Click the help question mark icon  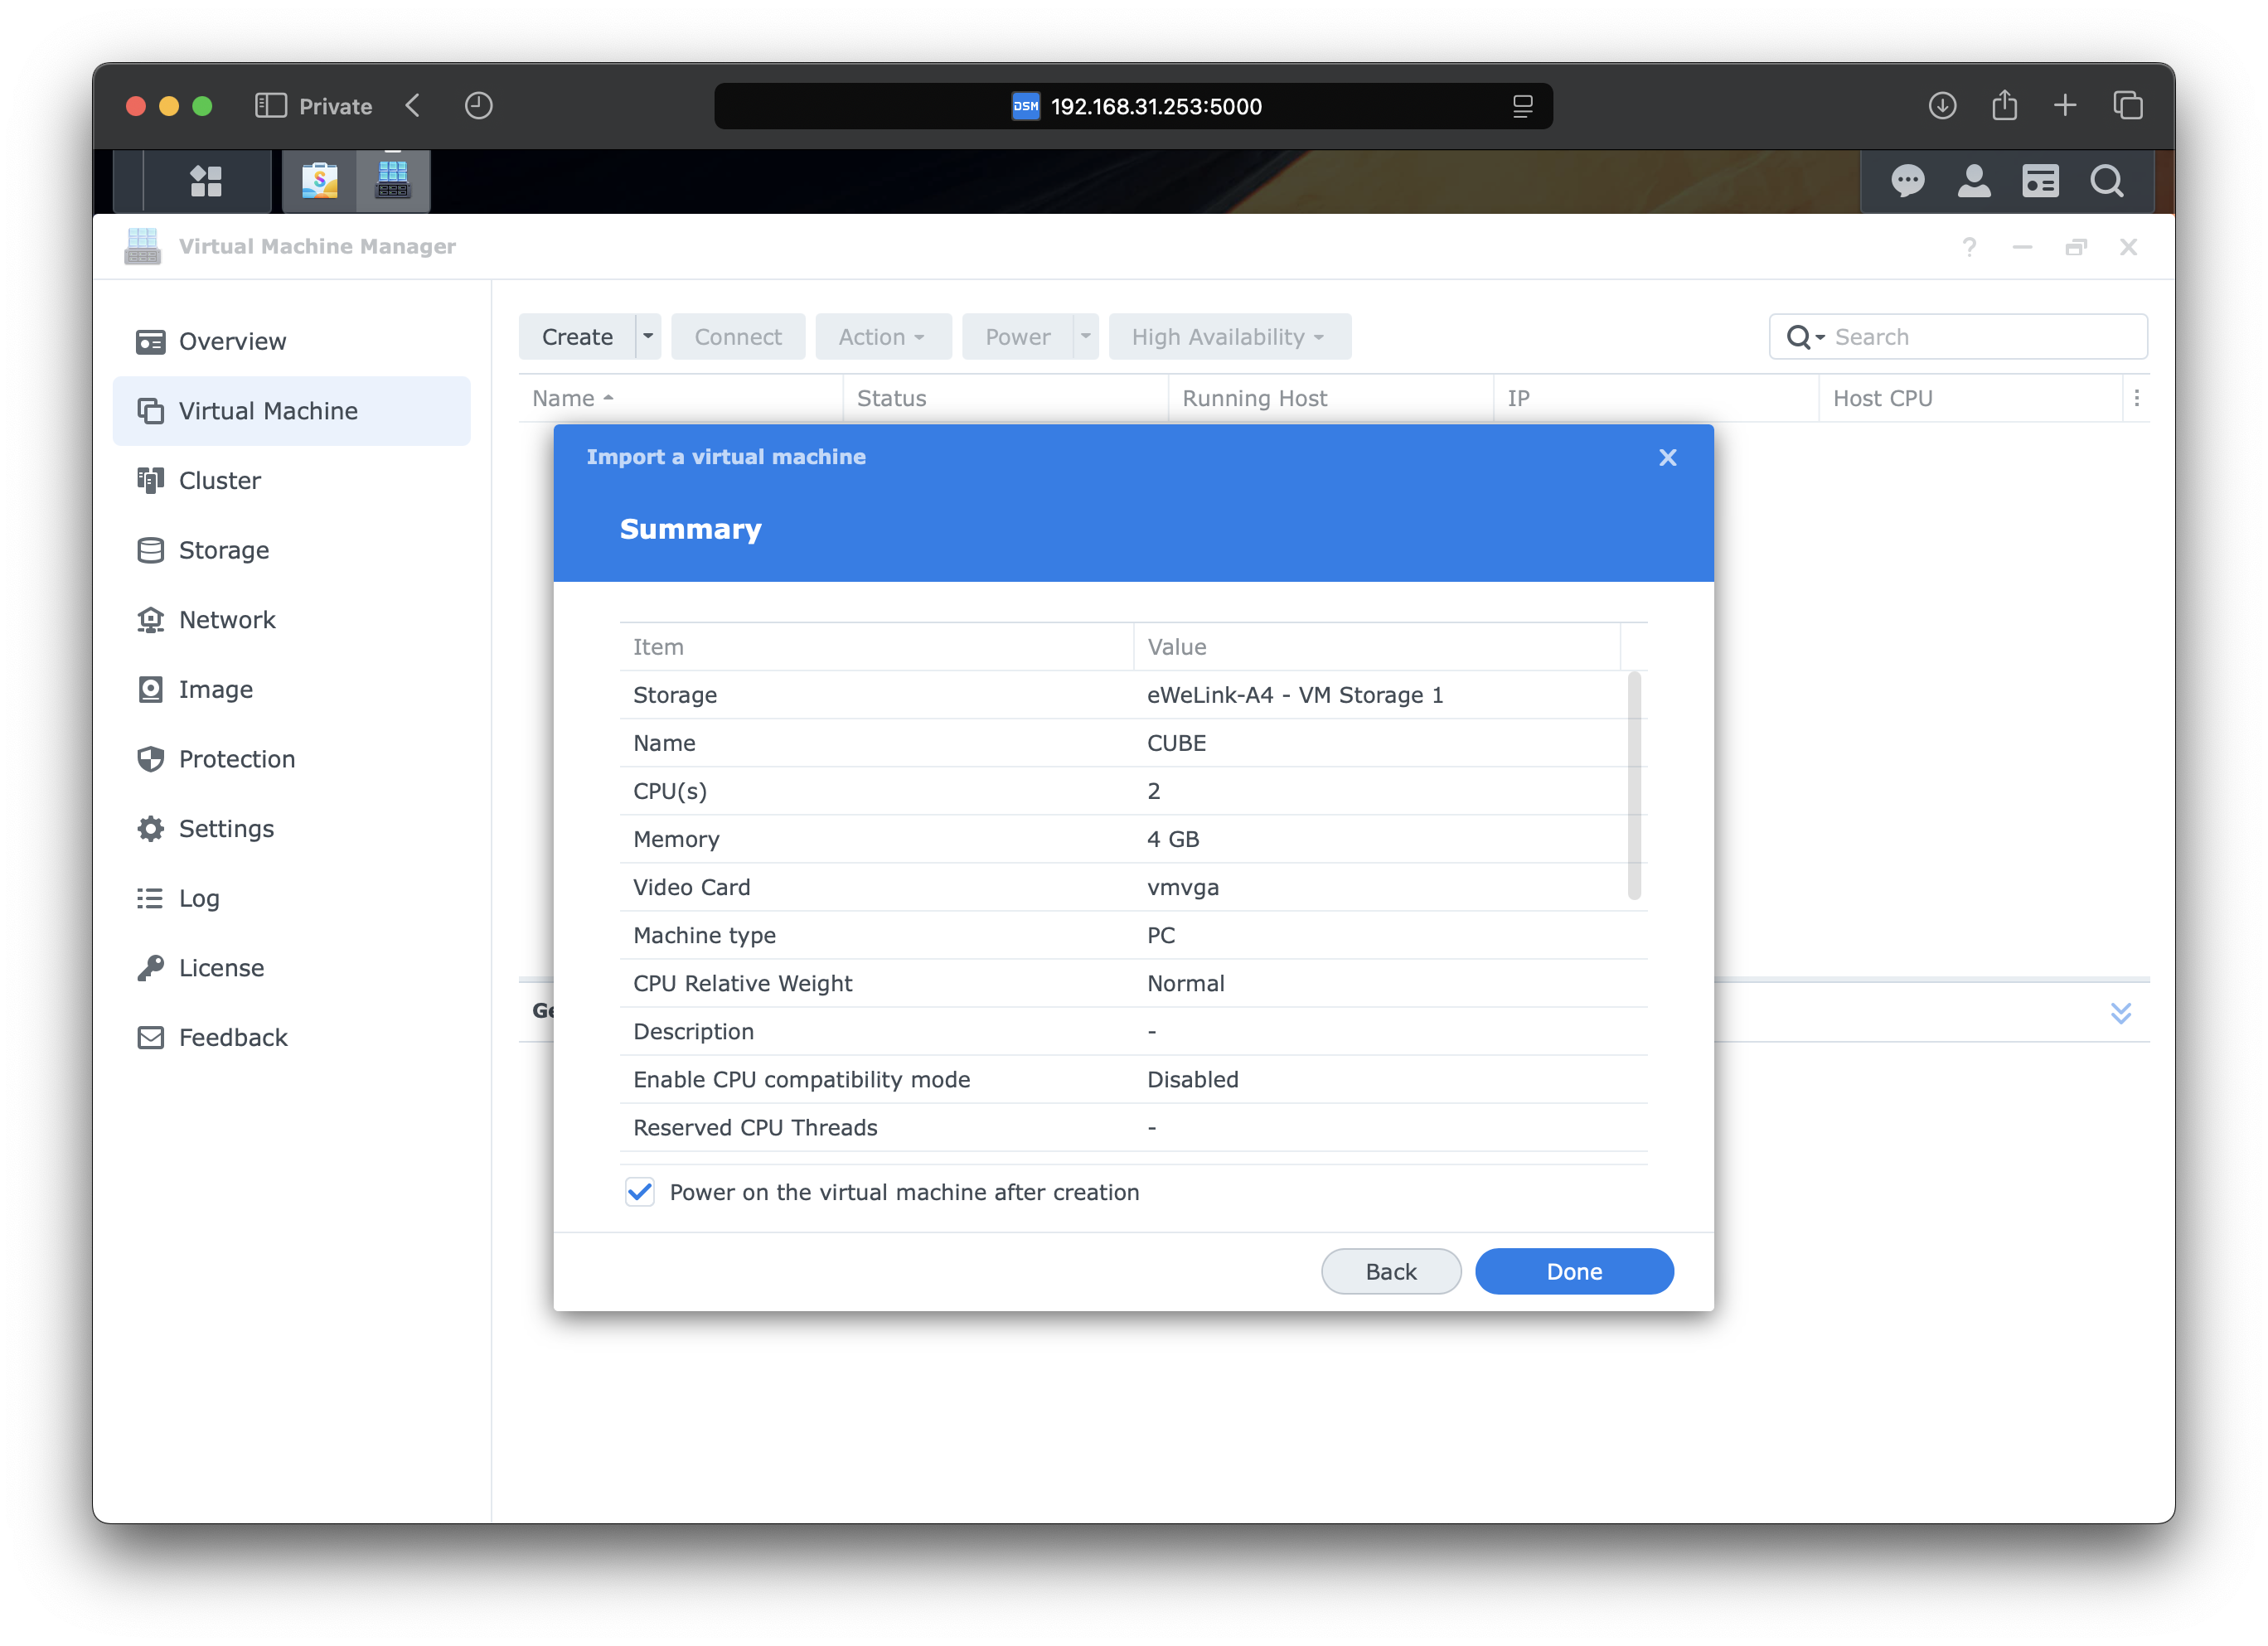[x=1969, y=247]
